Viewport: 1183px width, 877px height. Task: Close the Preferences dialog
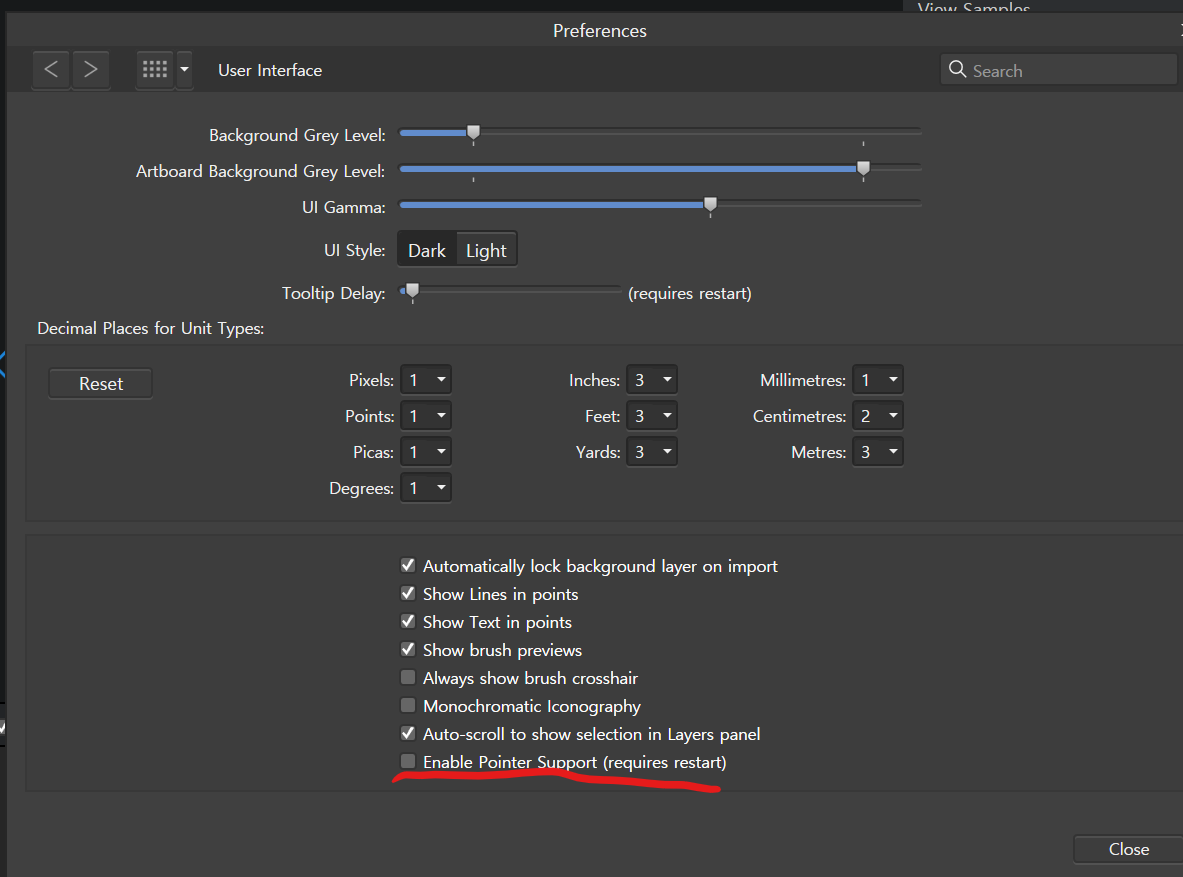[1129, 849]
